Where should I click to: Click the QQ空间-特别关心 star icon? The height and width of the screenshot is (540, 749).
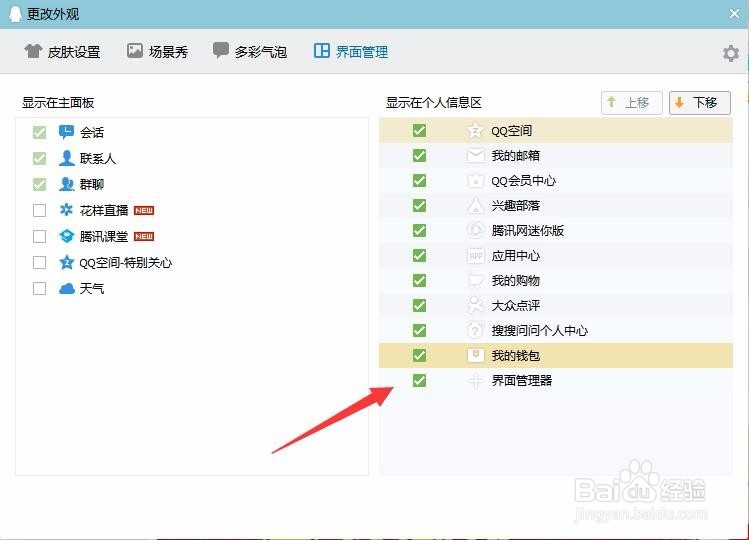click(x=66, y=262)
